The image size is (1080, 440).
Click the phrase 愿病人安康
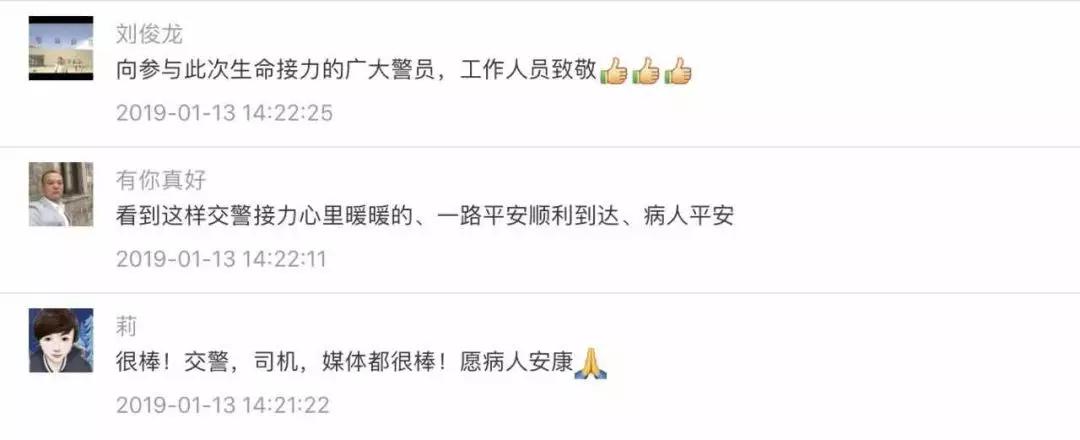[517, 364]
